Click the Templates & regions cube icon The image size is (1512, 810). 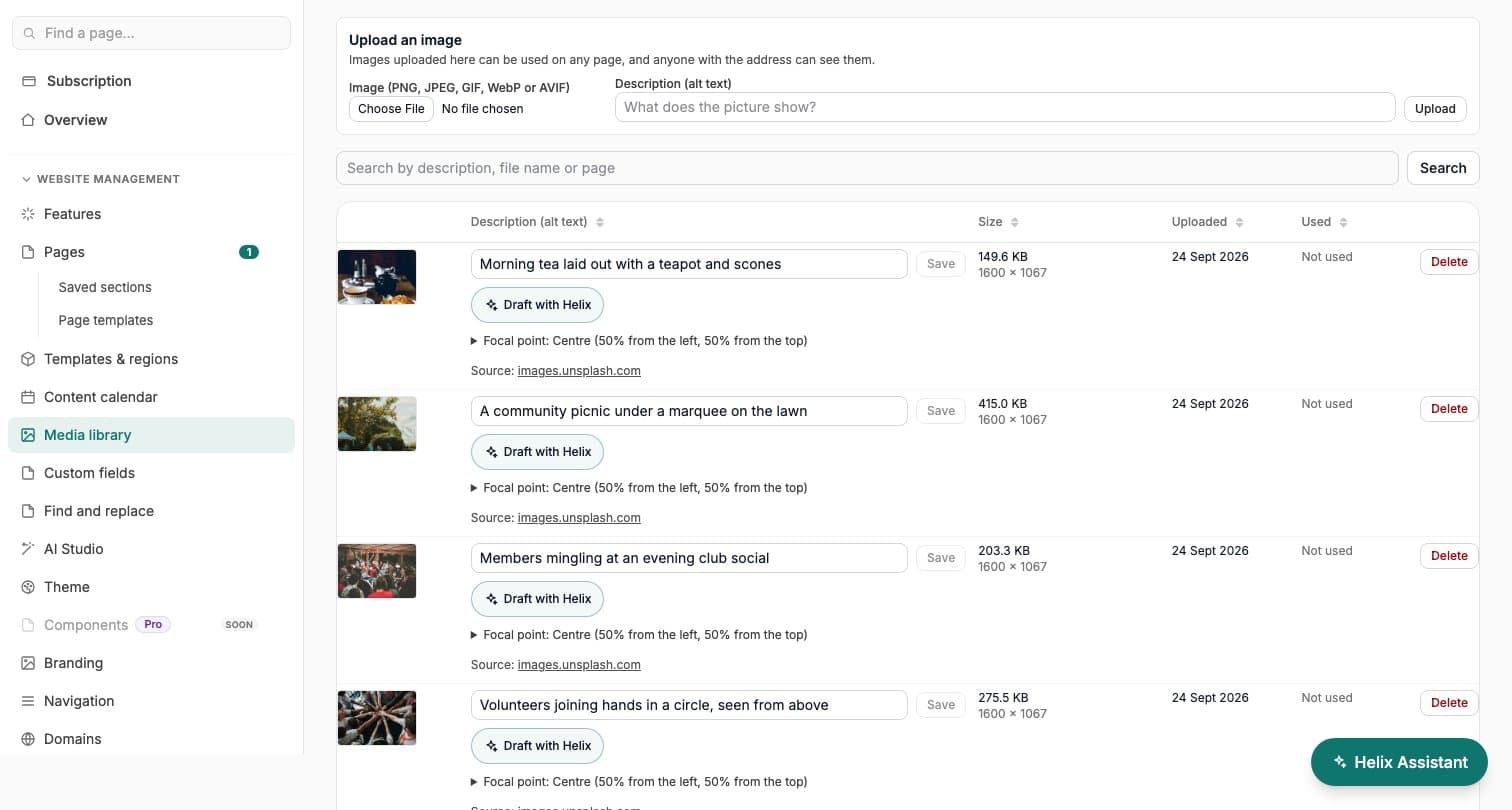(x=28, y=359)
